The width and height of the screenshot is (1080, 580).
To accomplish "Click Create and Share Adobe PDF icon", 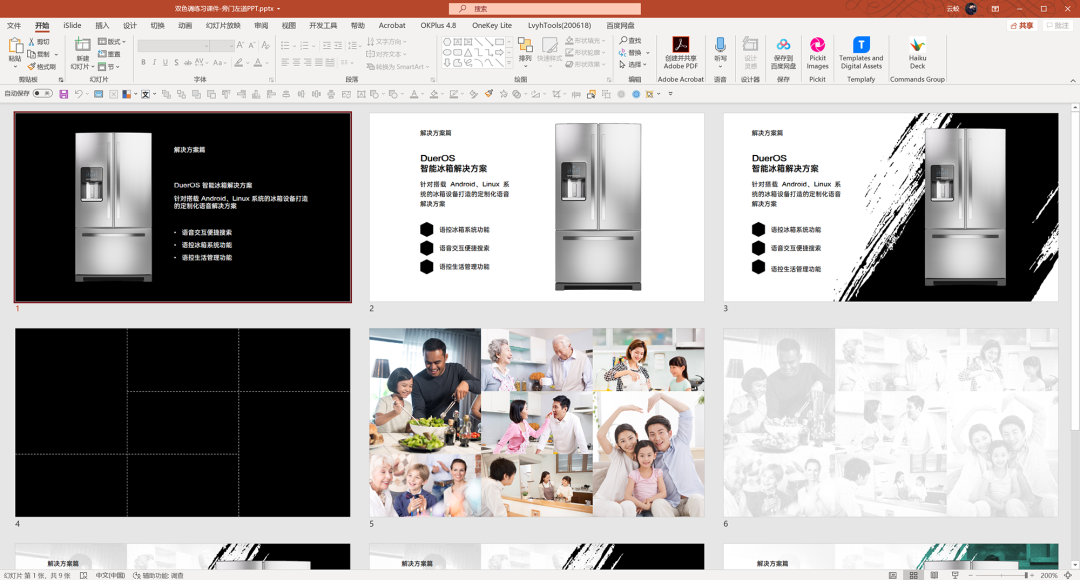I will pos(681,45).
